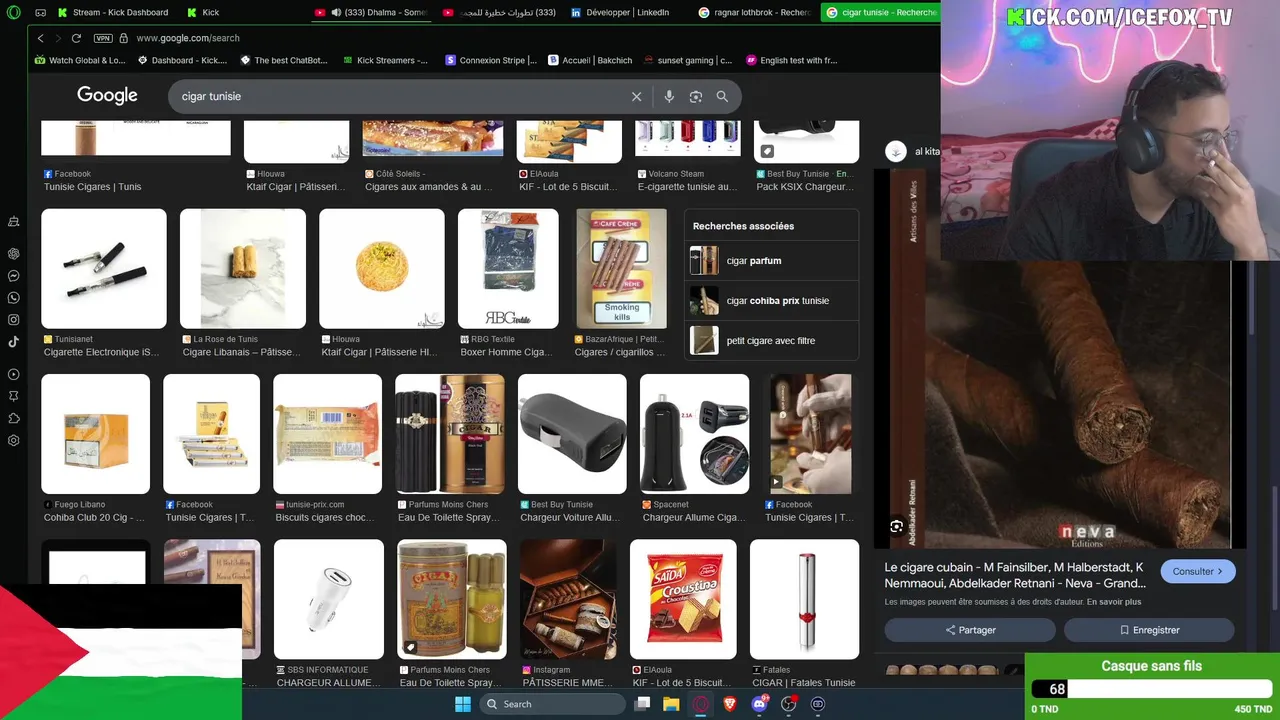Image resolution: width=1280 pixels, height=720 pixels.
Task: Open Google Lens image search icon
Action: [x=696, y=96]
